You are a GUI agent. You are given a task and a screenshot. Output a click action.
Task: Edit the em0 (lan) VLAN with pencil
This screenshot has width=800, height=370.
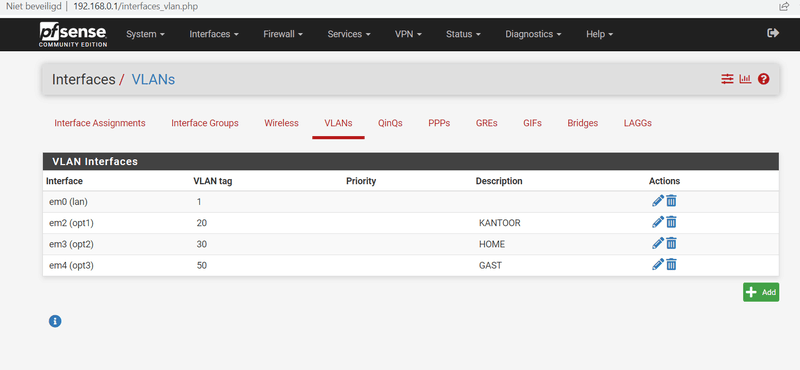coord(658,201)
